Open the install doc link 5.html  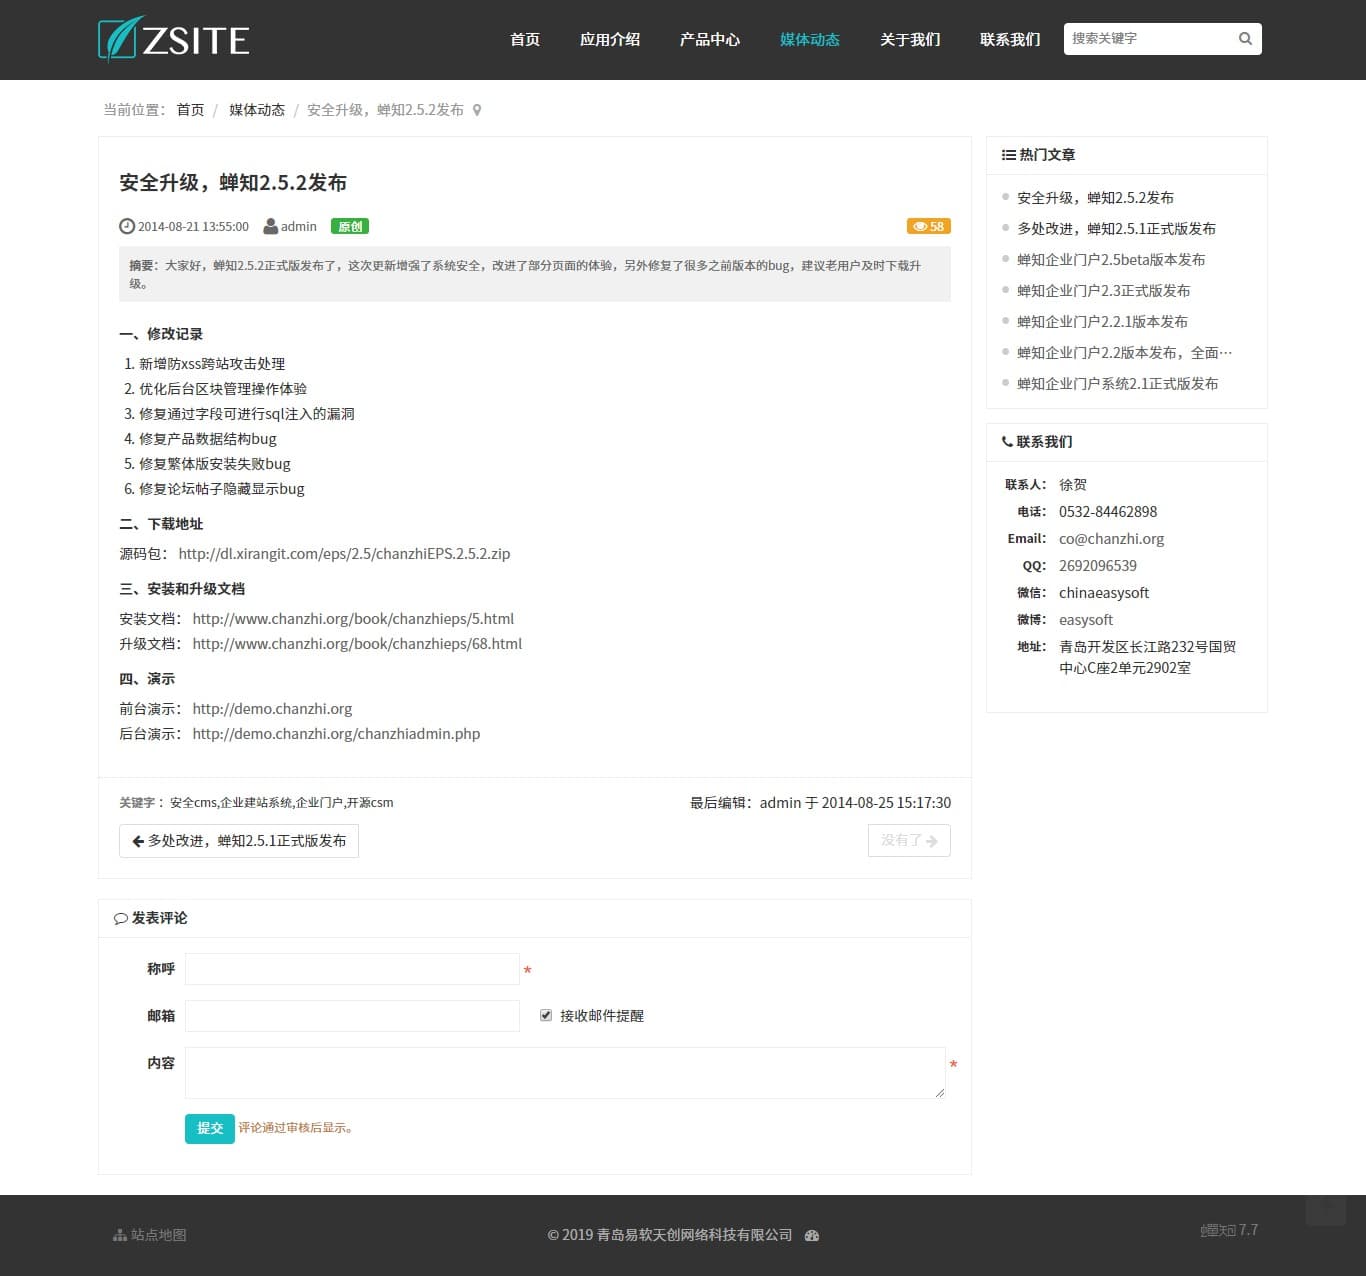353,619
